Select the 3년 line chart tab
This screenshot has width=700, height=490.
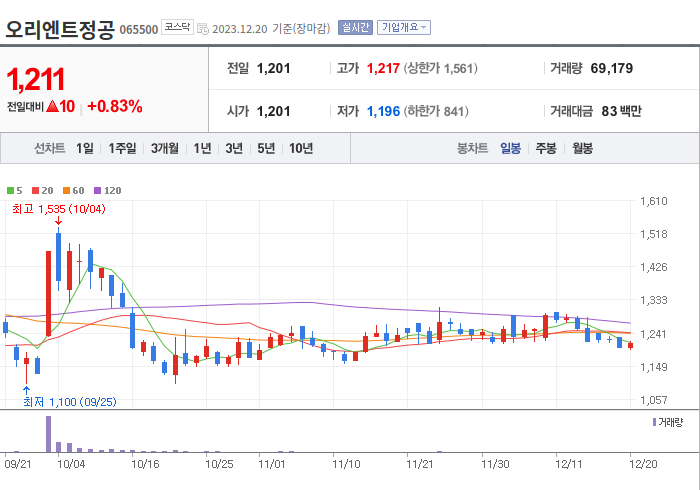click(x=234, y=148)
